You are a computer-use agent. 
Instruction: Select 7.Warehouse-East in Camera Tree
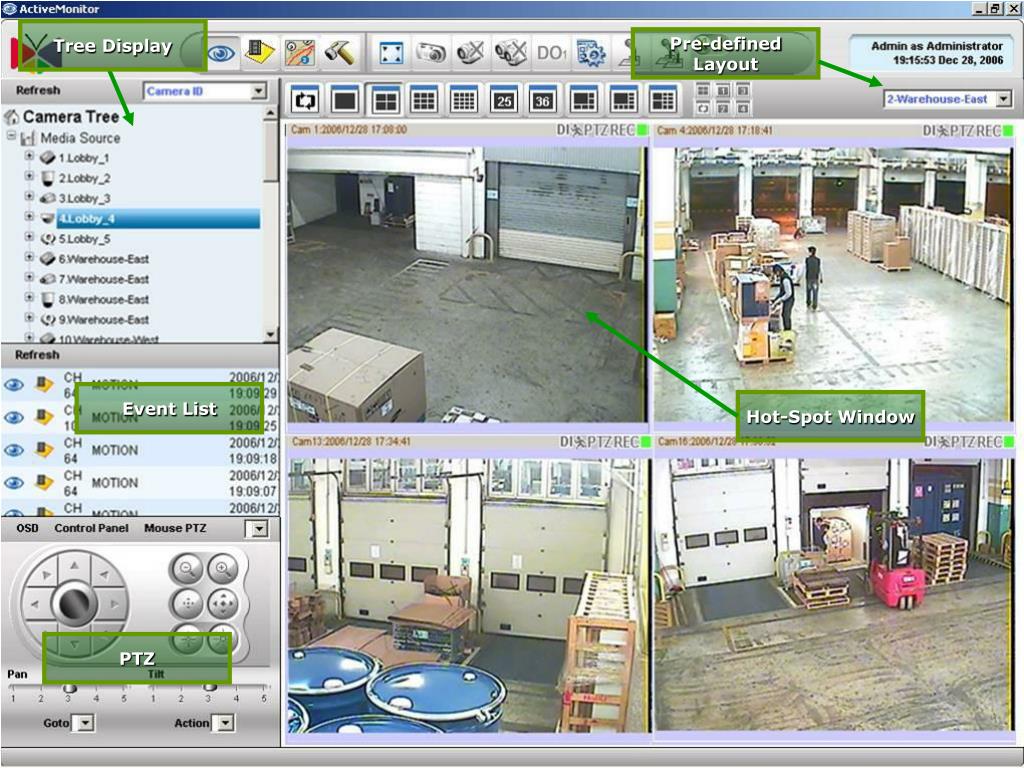pos(104,280)
